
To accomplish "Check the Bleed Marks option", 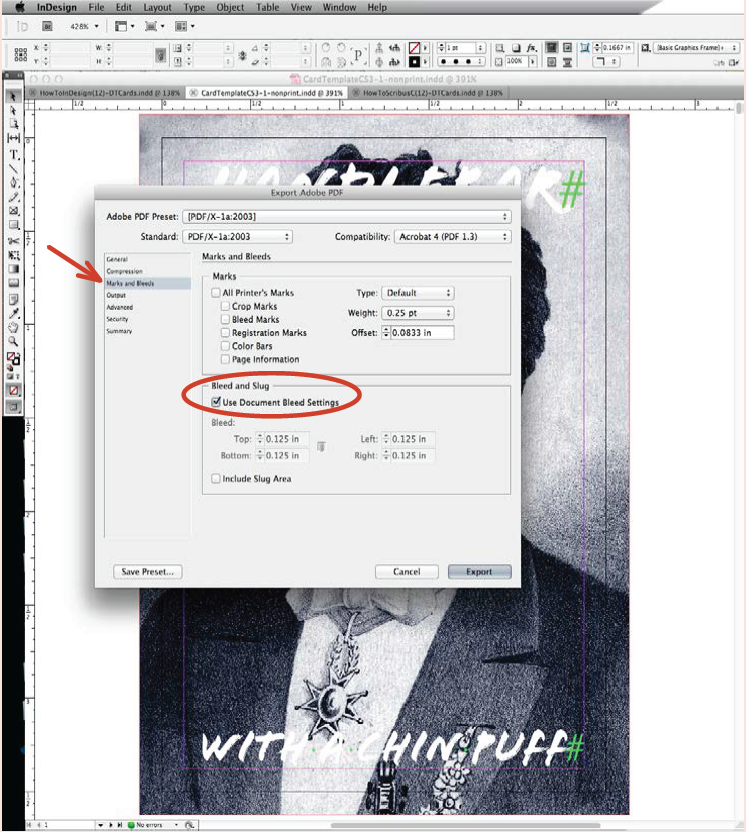I will pyautogui.click(x=225, y=319).
